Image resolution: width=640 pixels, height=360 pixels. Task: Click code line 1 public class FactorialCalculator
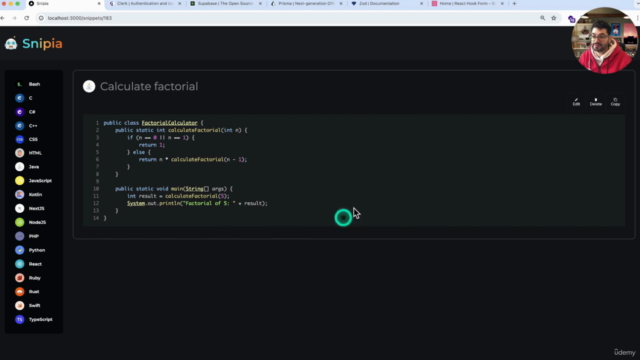coord(153,123)
